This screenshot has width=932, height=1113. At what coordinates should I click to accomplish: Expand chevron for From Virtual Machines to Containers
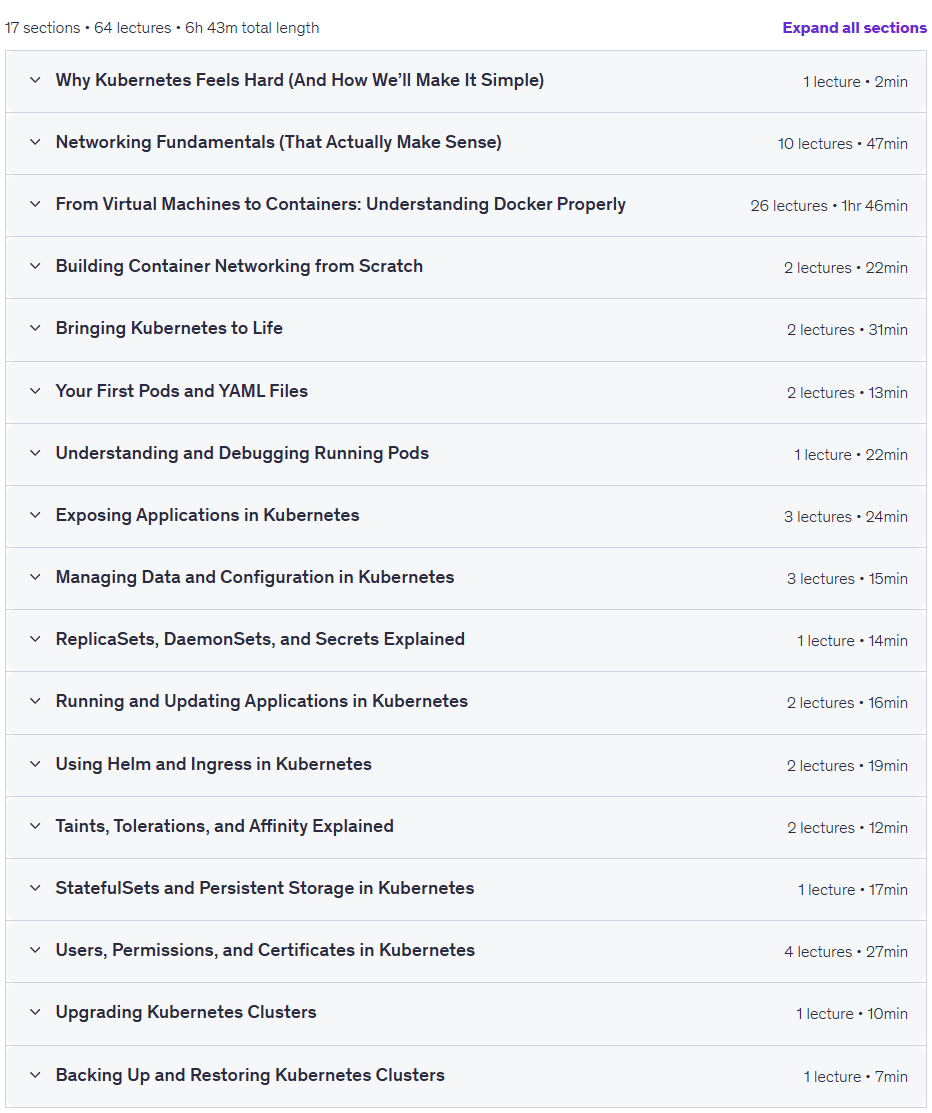pyautogui.click(x=35, y=204)
